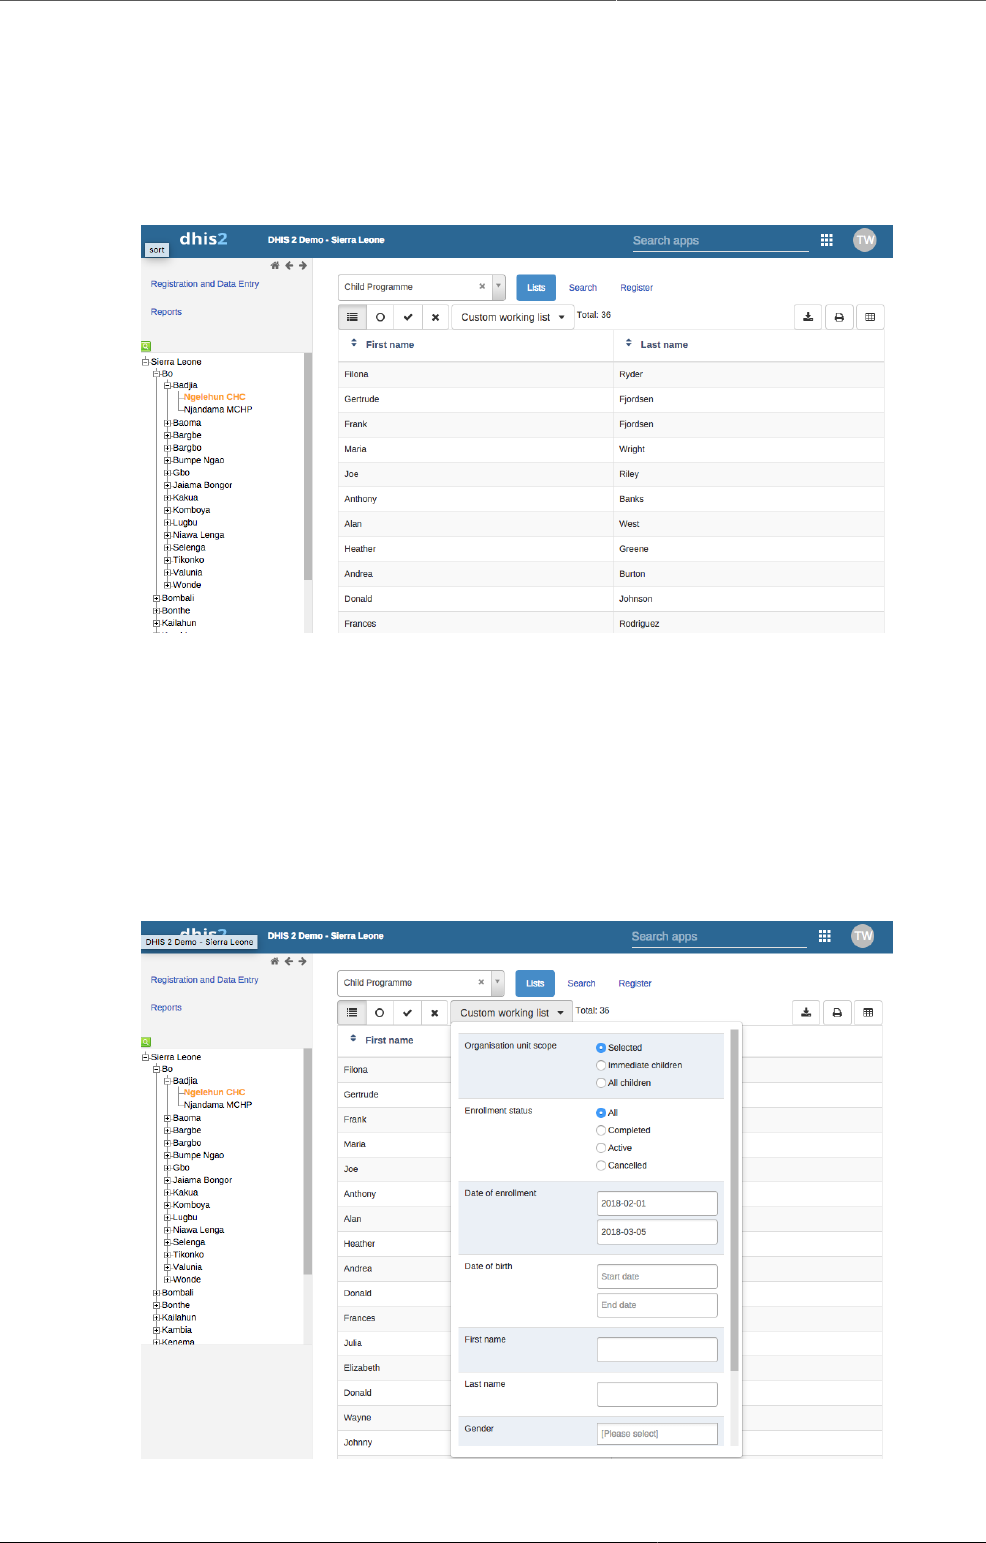
Task: Open Custom working list dropdown in upper screenshot
Action: click(x=513, y=317)
